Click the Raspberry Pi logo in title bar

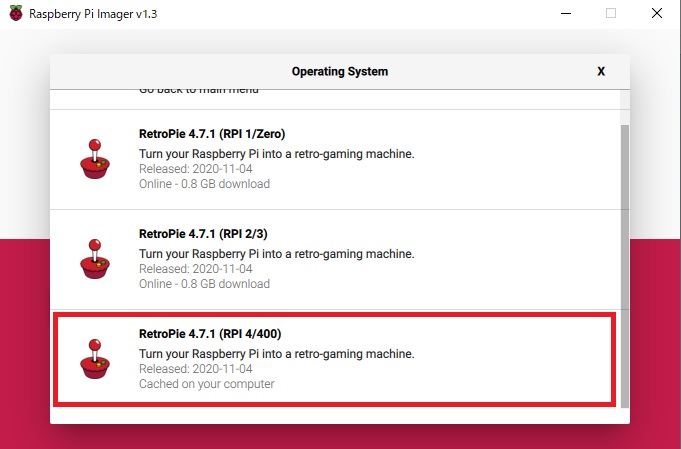[x=15, y=14]
